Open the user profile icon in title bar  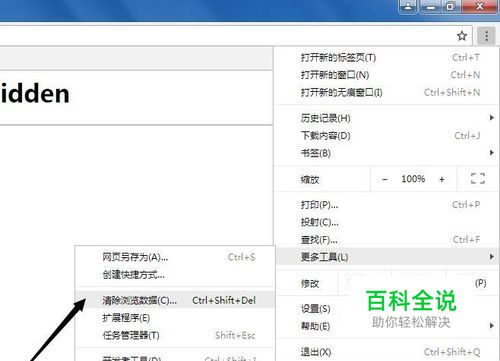(x=408, y=6)
